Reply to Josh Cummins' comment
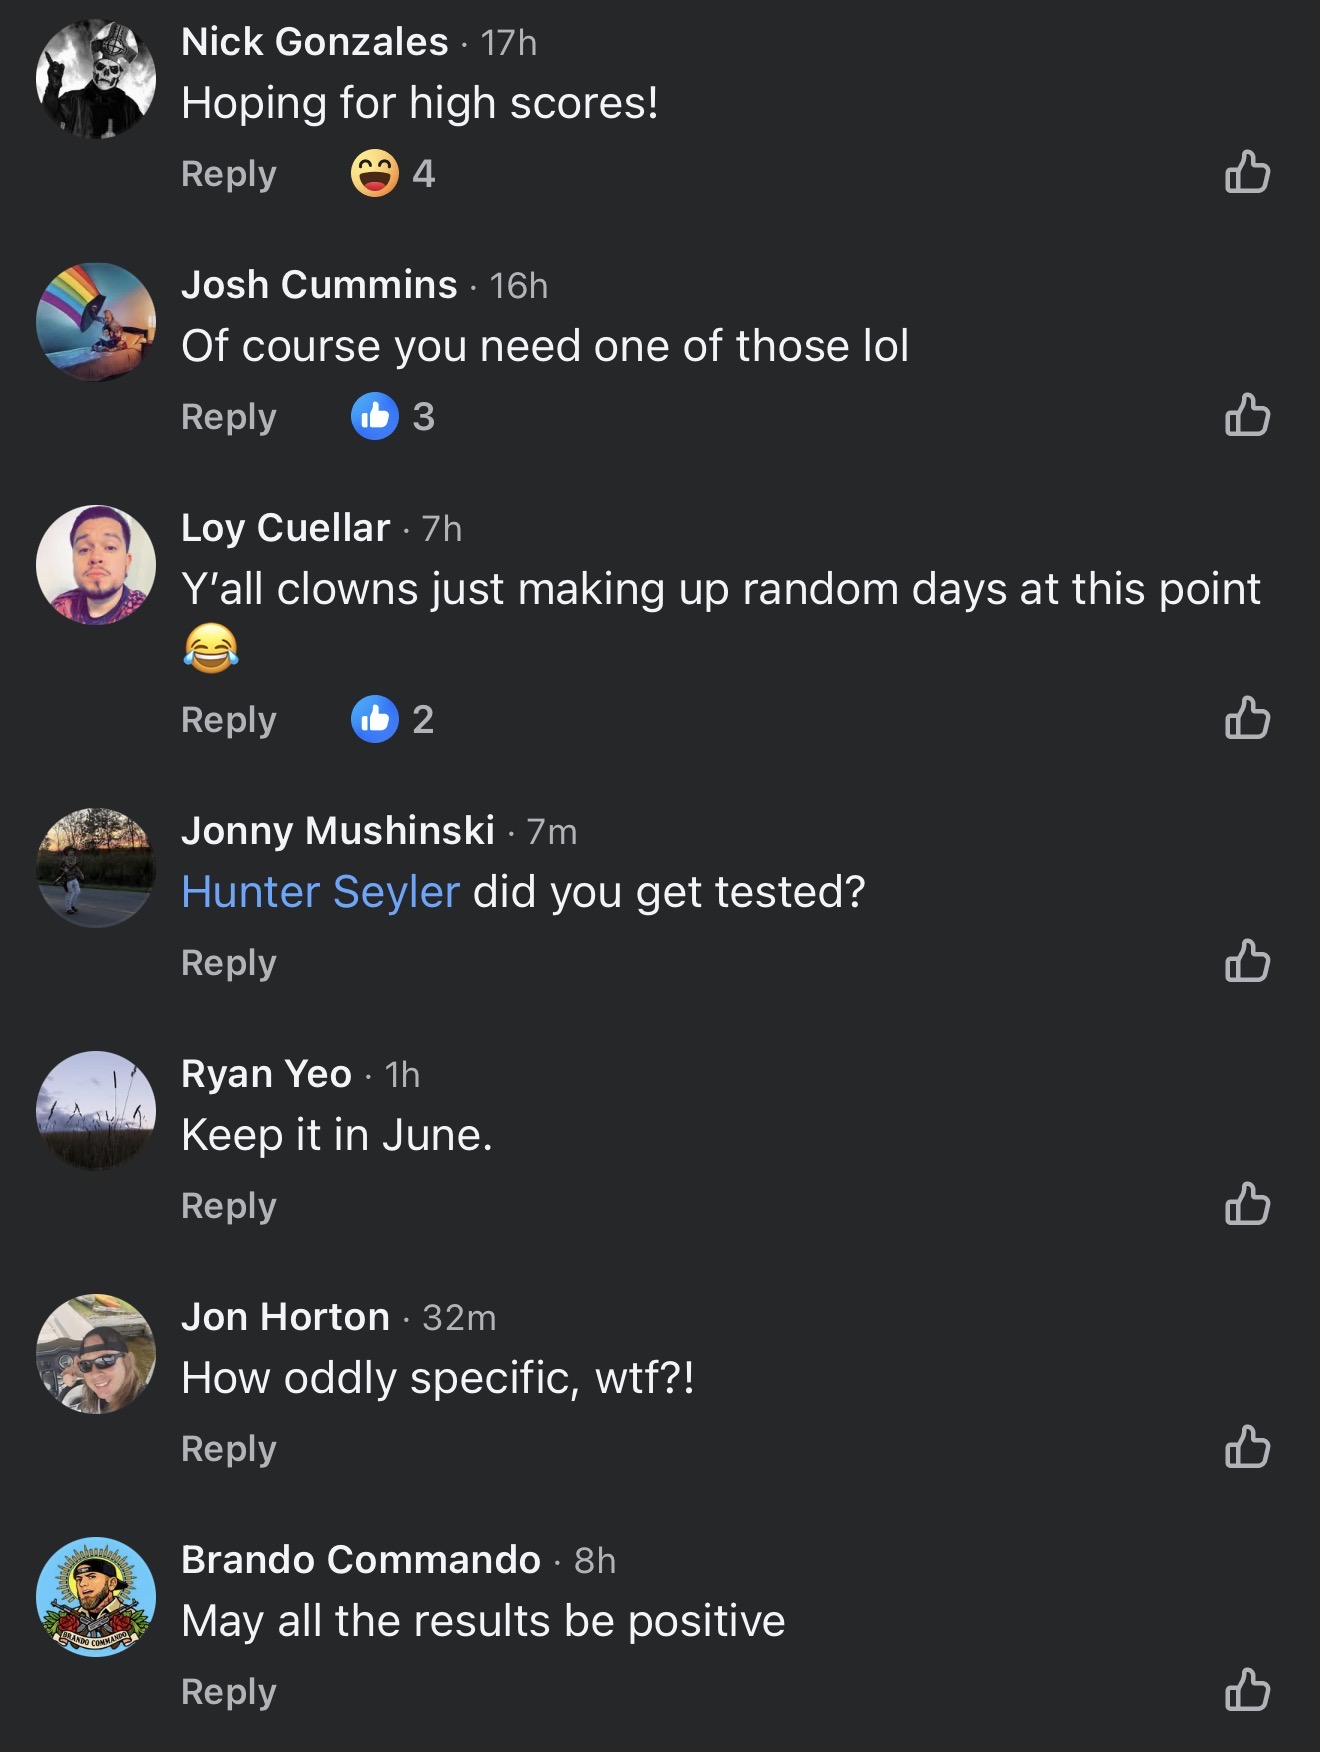The image size is (1320, 1752). pos(229,417)
